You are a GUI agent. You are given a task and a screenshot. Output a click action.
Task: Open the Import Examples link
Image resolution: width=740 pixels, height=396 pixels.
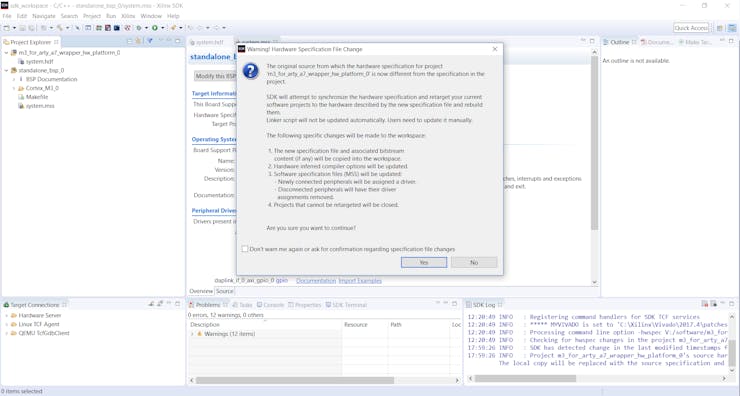click(x=360, y=281)
